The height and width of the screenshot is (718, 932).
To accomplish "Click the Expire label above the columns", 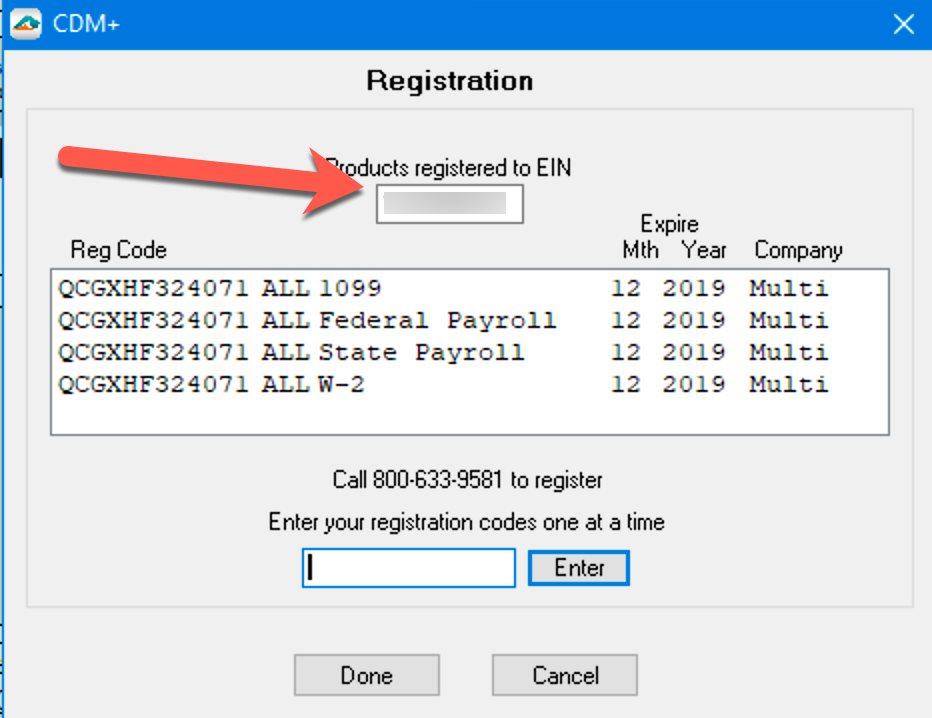I will 669,224.
